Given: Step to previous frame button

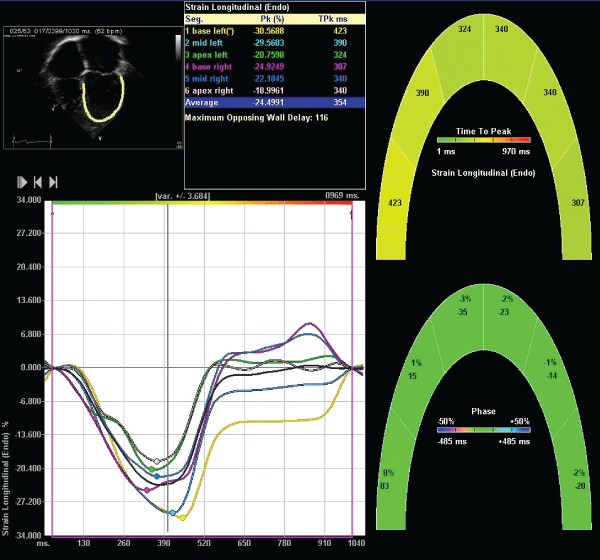Looking at the screenshot, I should (x=38, y=182).
